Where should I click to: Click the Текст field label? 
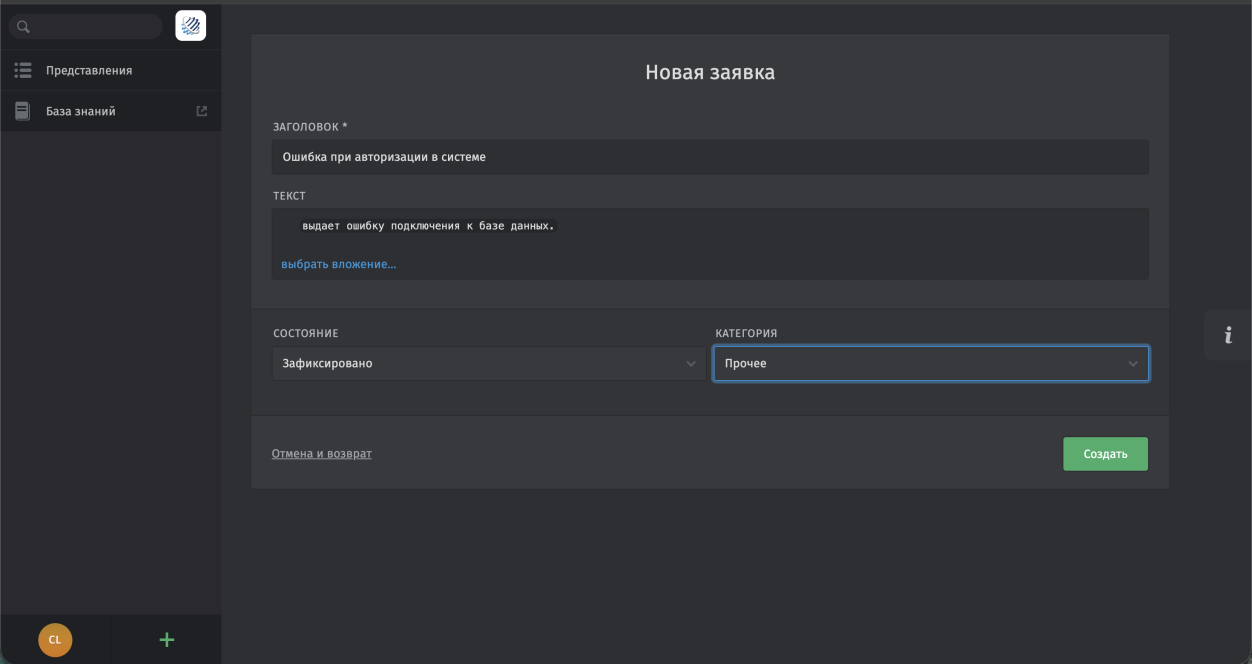pyautogui.click(x=289, y=196)
